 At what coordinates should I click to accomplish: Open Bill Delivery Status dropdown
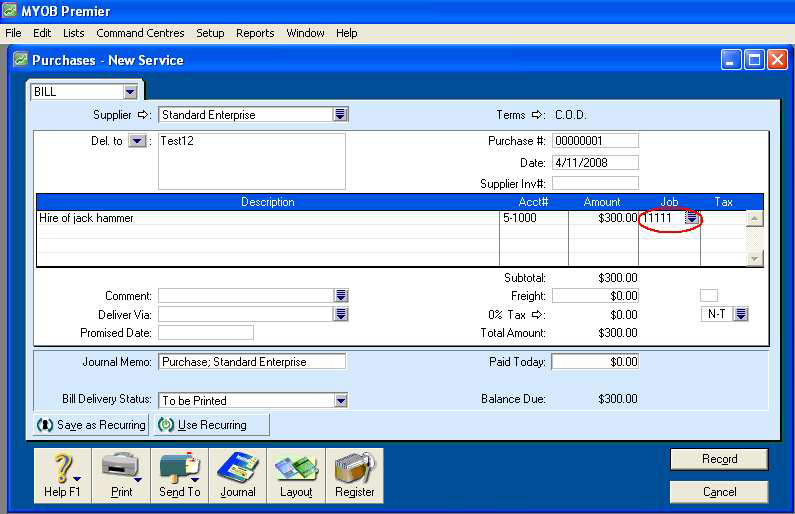341,401
